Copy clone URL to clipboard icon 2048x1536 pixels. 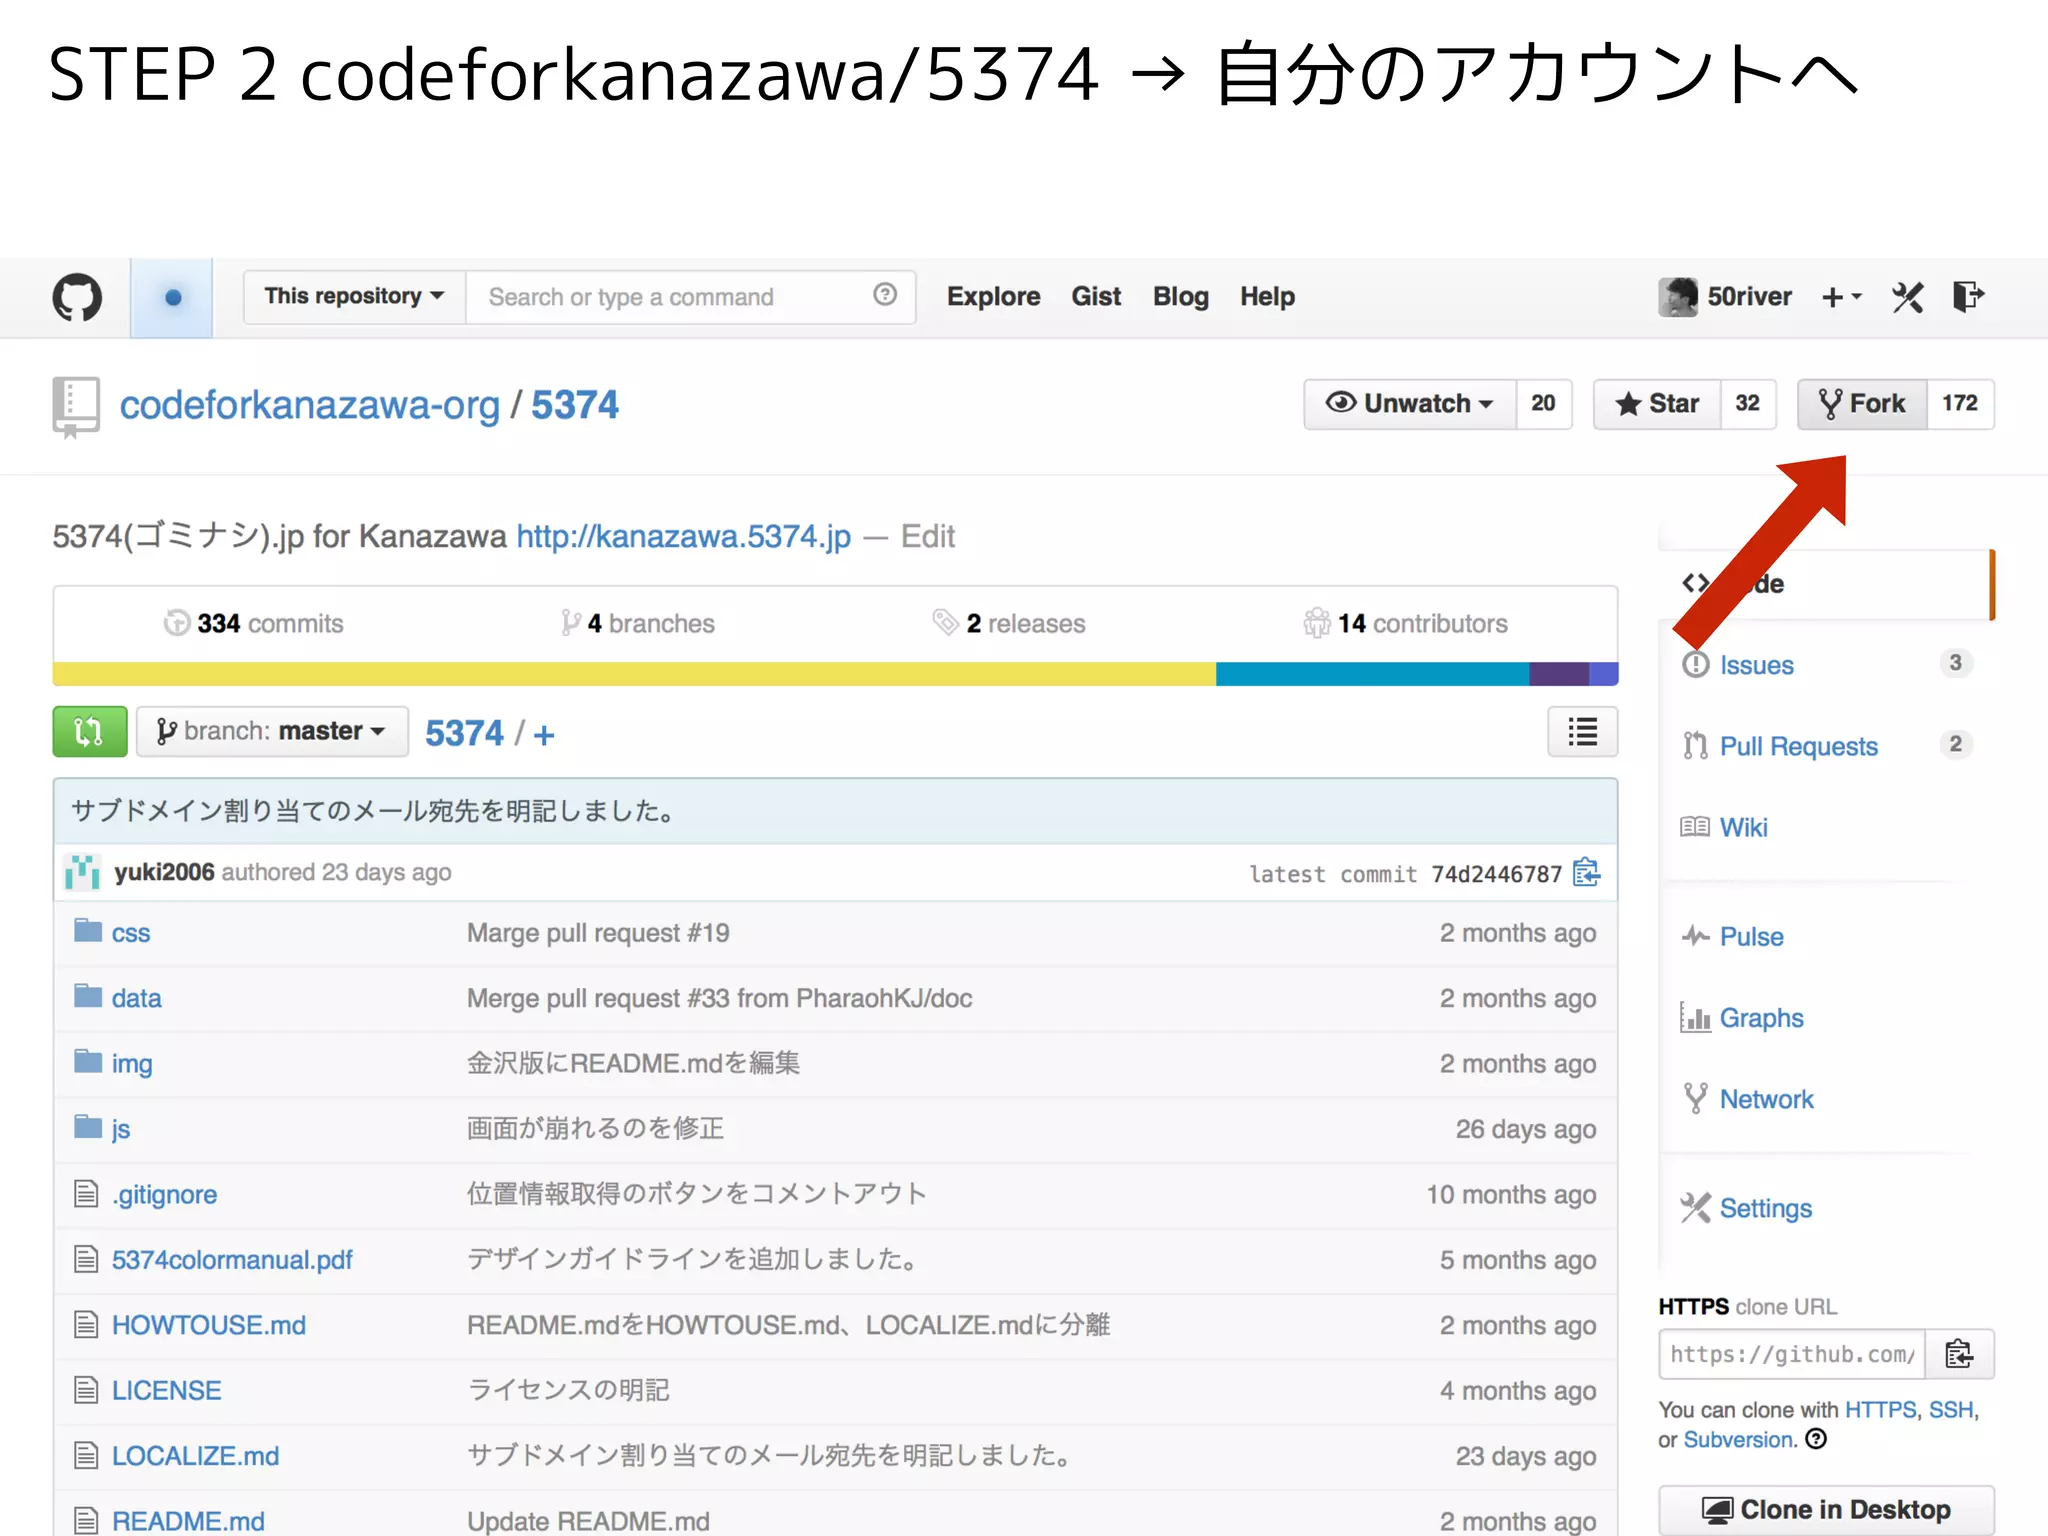(x=1959, y=1354)
